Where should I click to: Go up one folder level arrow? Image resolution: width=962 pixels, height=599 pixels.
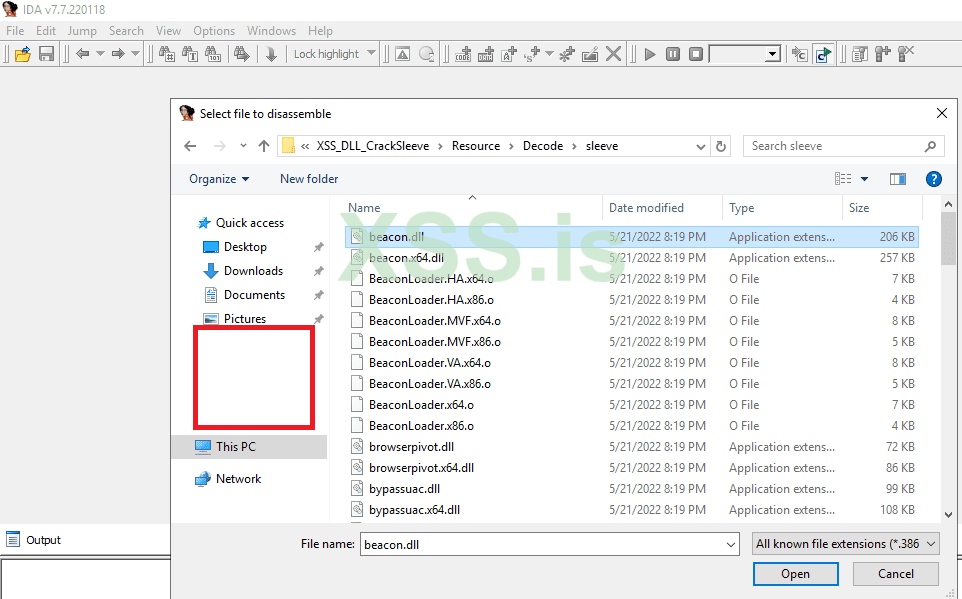[264, 146]
